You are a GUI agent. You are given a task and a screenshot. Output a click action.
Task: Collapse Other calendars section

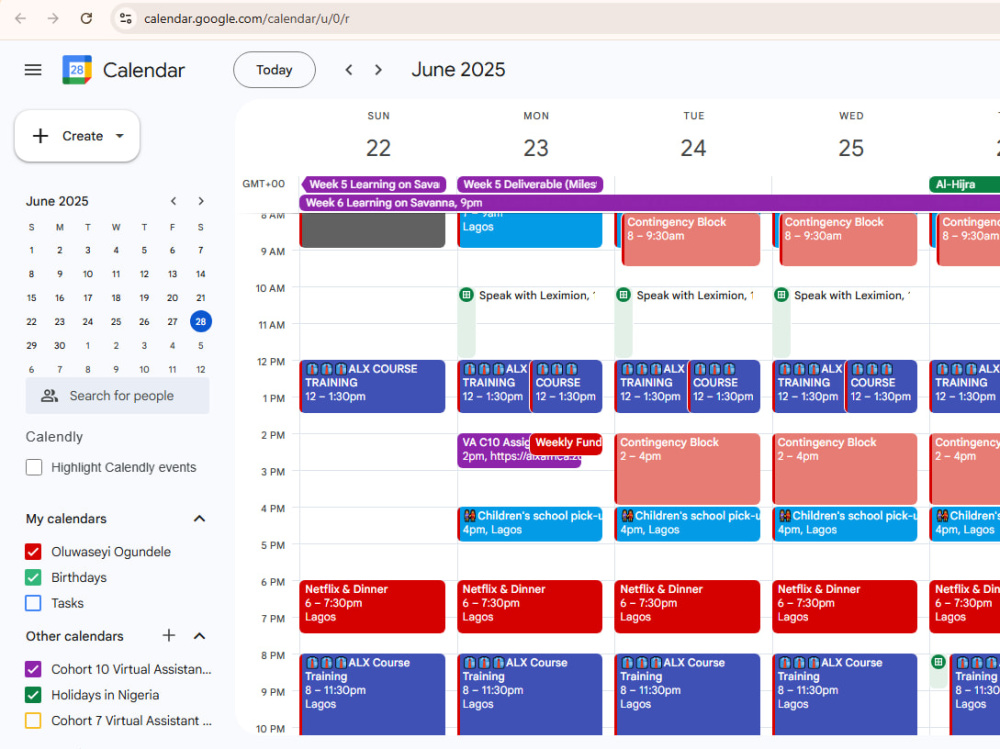click(x=200, y=636)
